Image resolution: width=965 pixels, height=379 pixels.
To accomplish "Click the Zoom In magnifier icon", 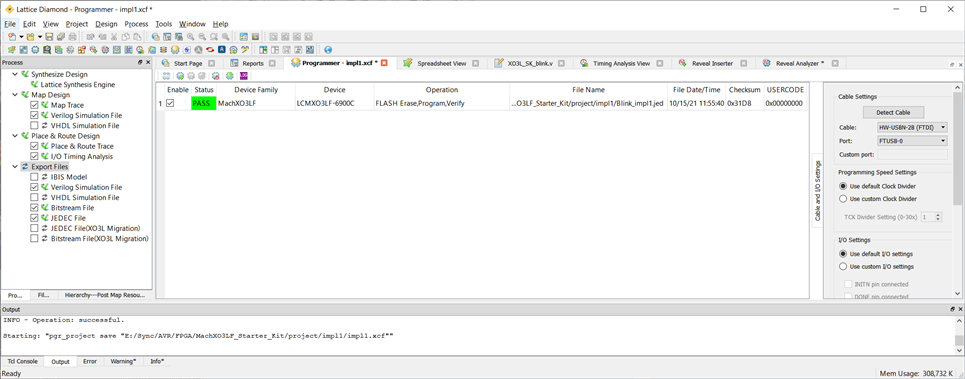I will tap(191, 37).
